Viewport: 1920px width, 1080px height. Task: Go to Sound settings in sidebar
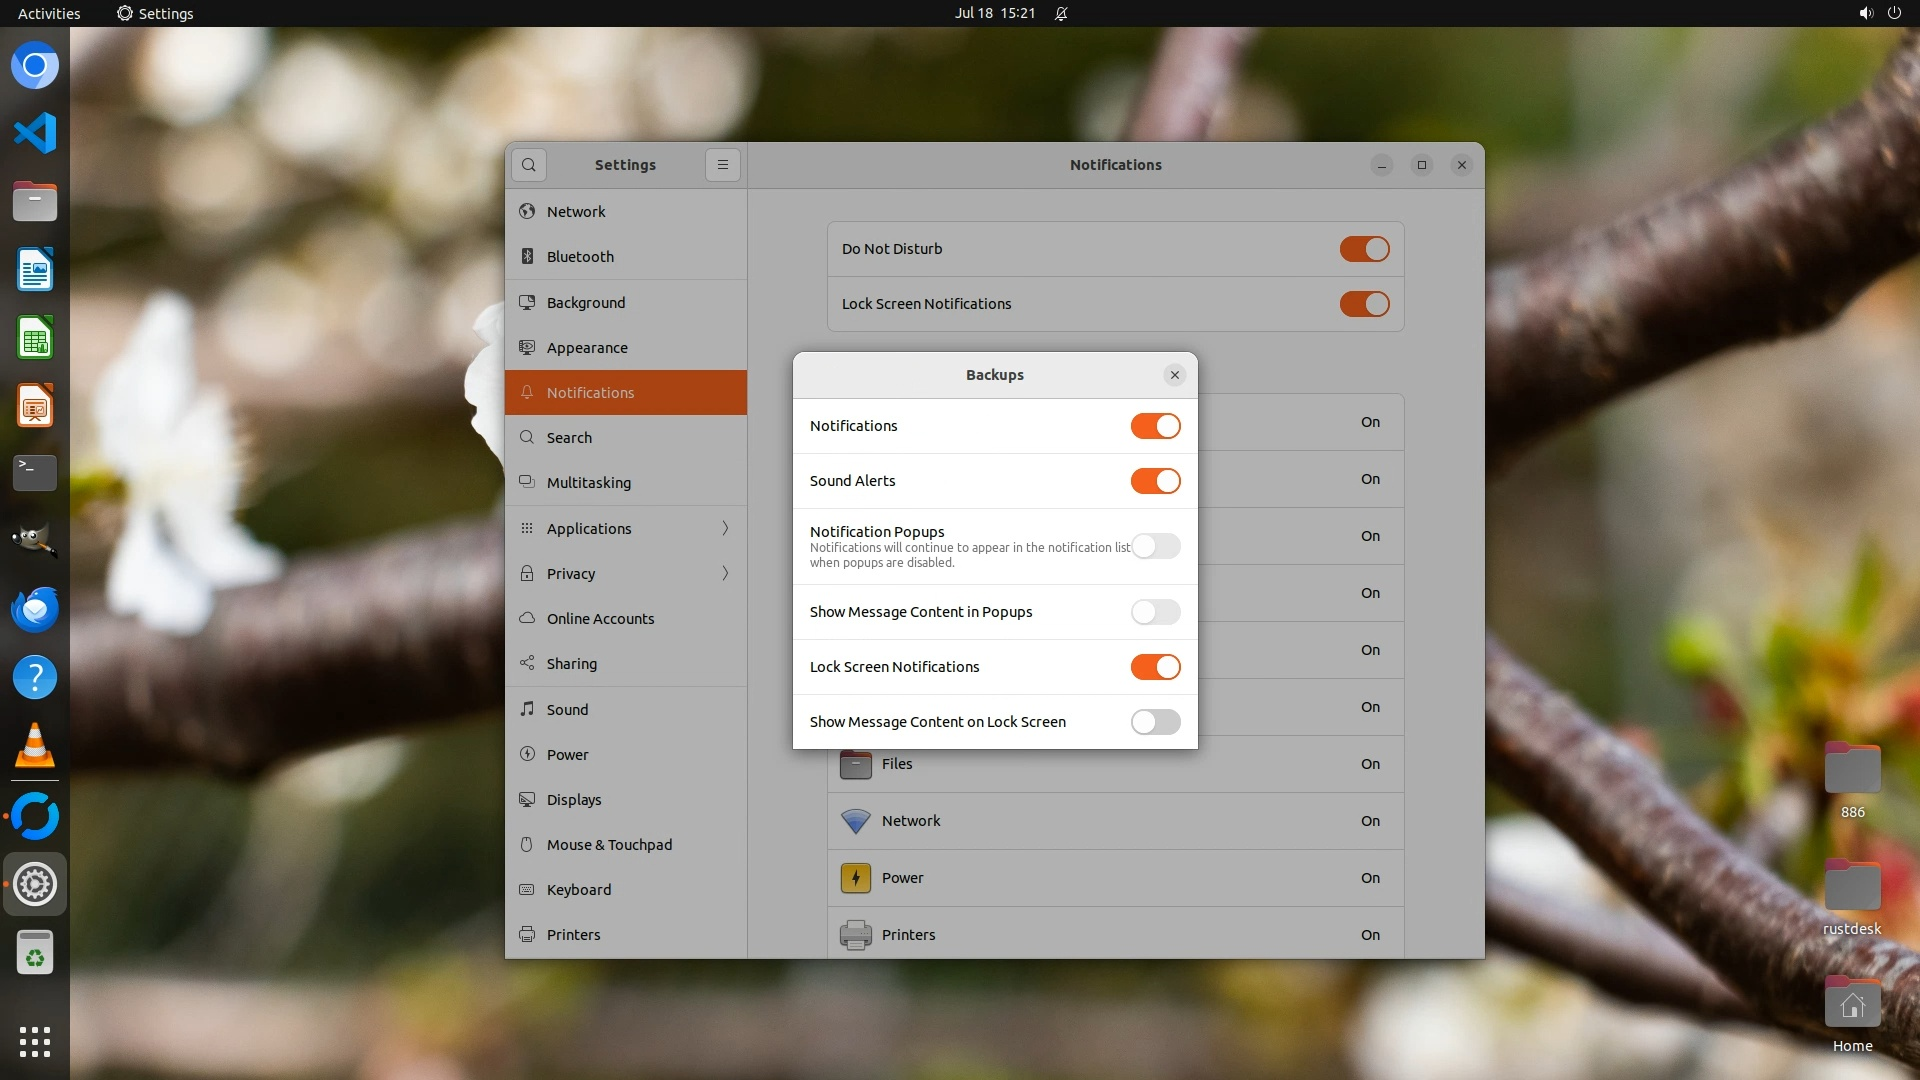[567, 710]
